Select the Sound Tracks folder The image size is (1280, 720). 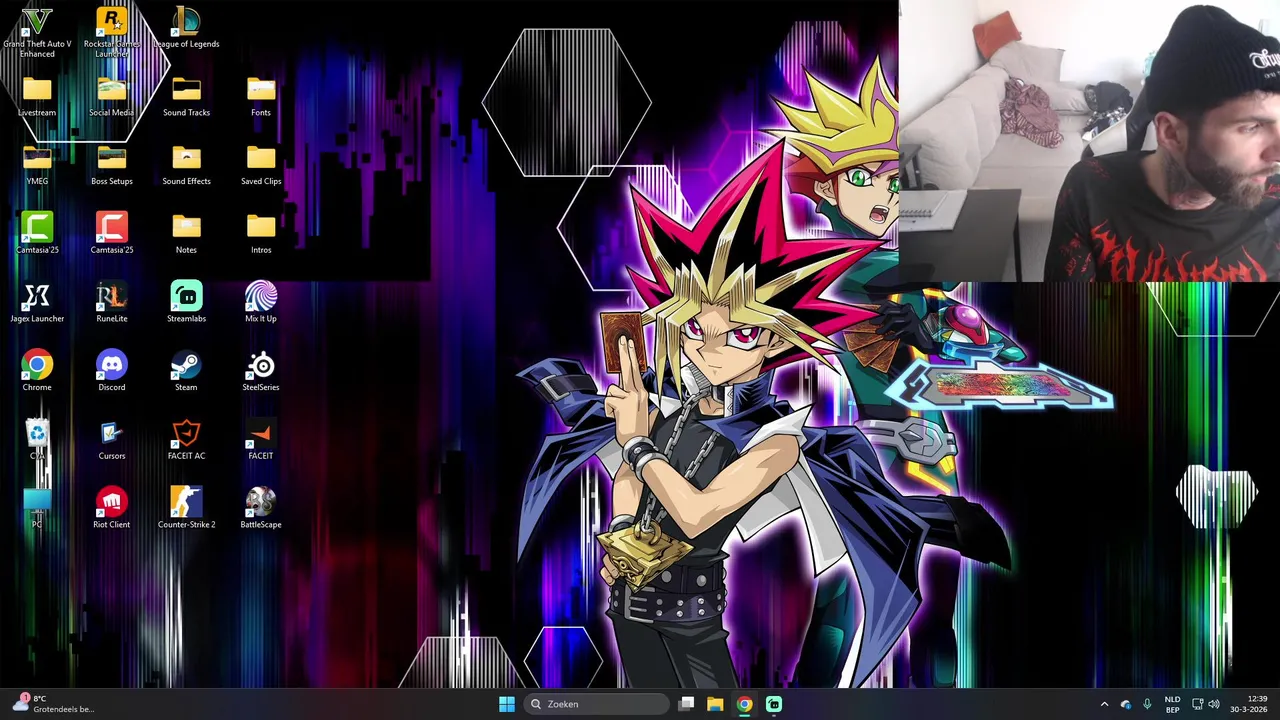(x=186, y=97)
